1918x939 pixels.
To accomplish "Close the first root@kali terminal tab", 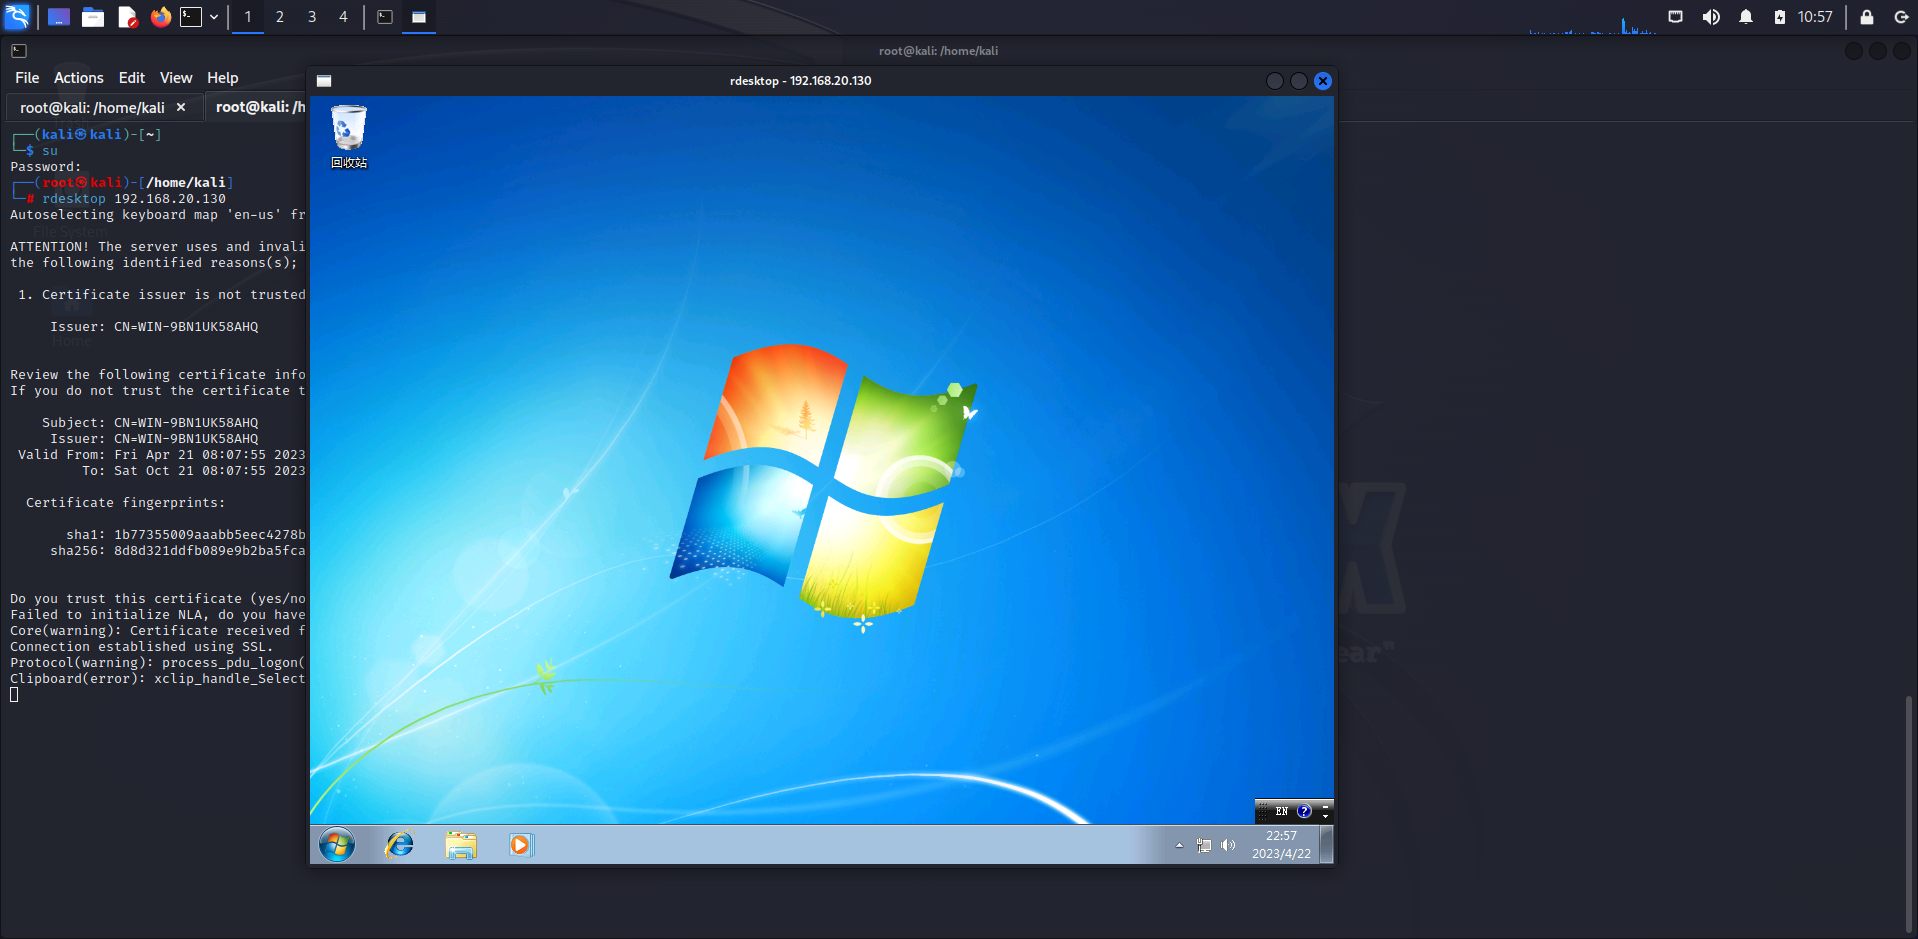I will pyautogui.click(x=181, y=107).
